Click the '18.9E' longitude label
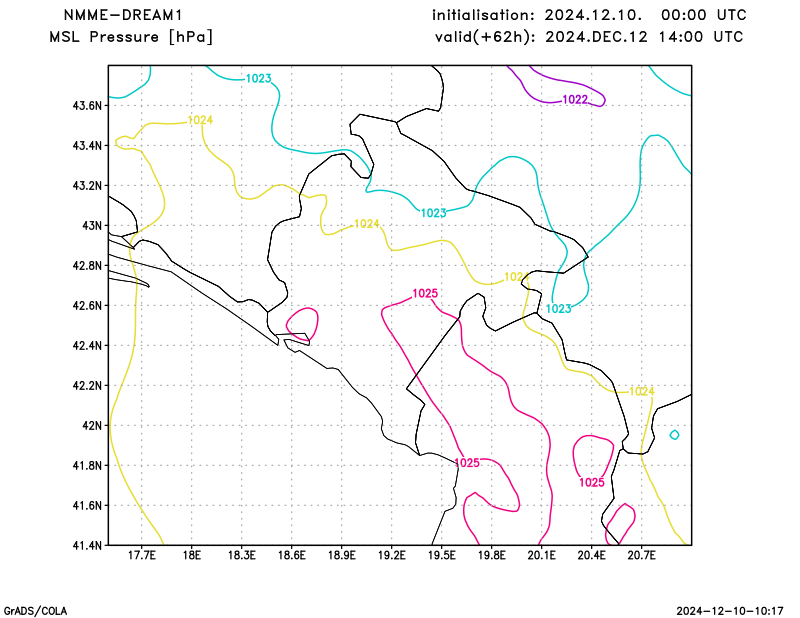800x618 pixels. pos(341,555)
